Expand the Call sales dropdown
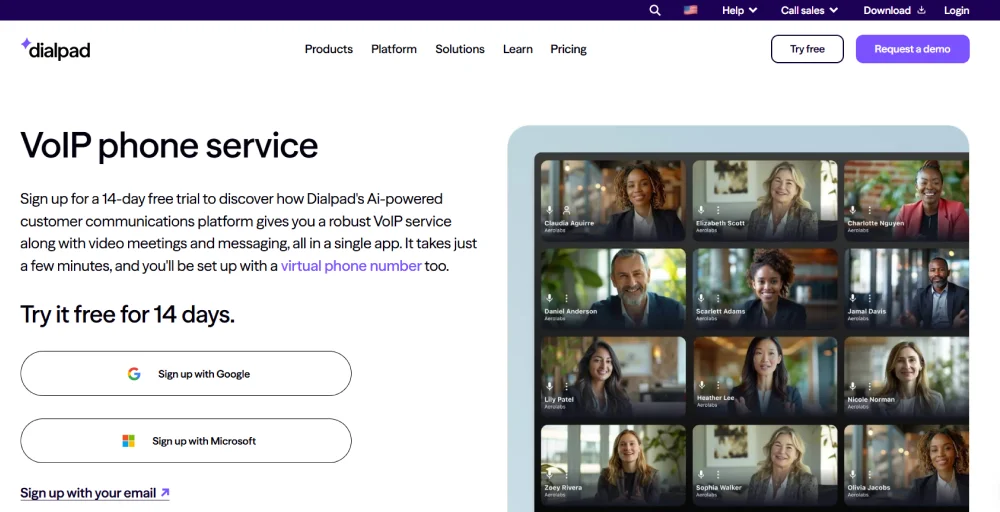This screenshot has width=1000, height=512. (809, 10)
